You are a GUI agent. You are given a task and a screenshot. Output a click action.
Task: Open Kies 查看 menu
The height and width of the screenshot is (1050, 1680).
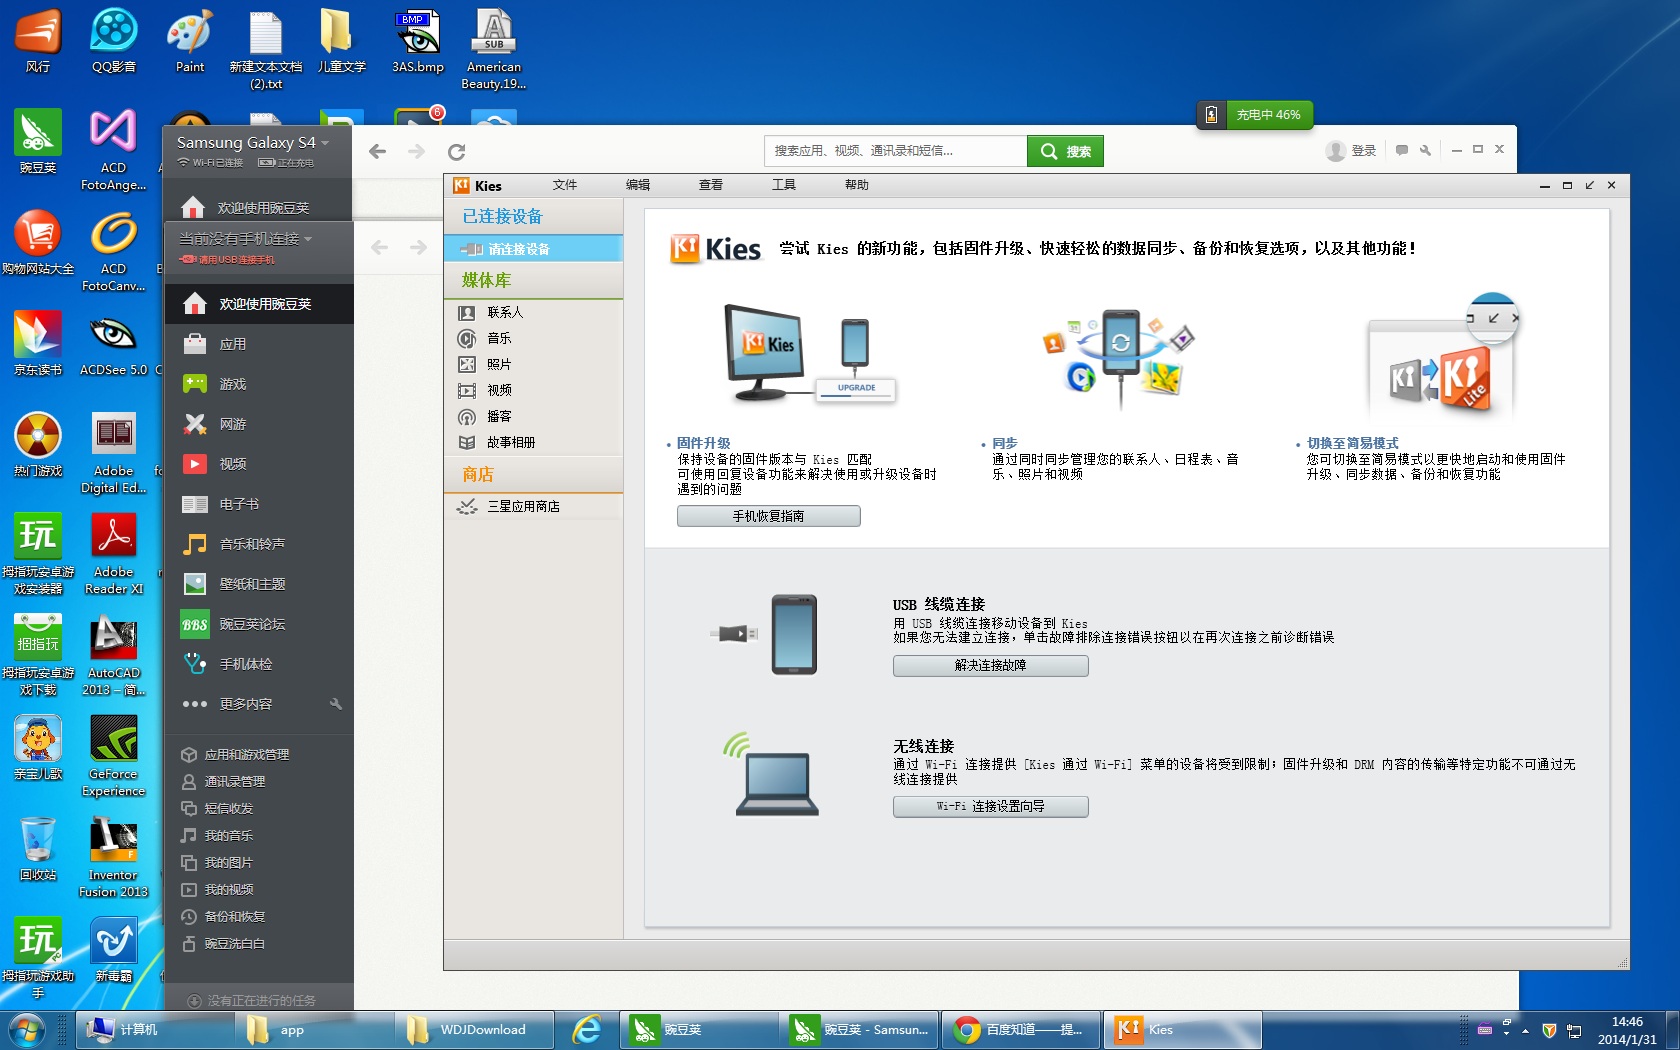pos(711,185)
